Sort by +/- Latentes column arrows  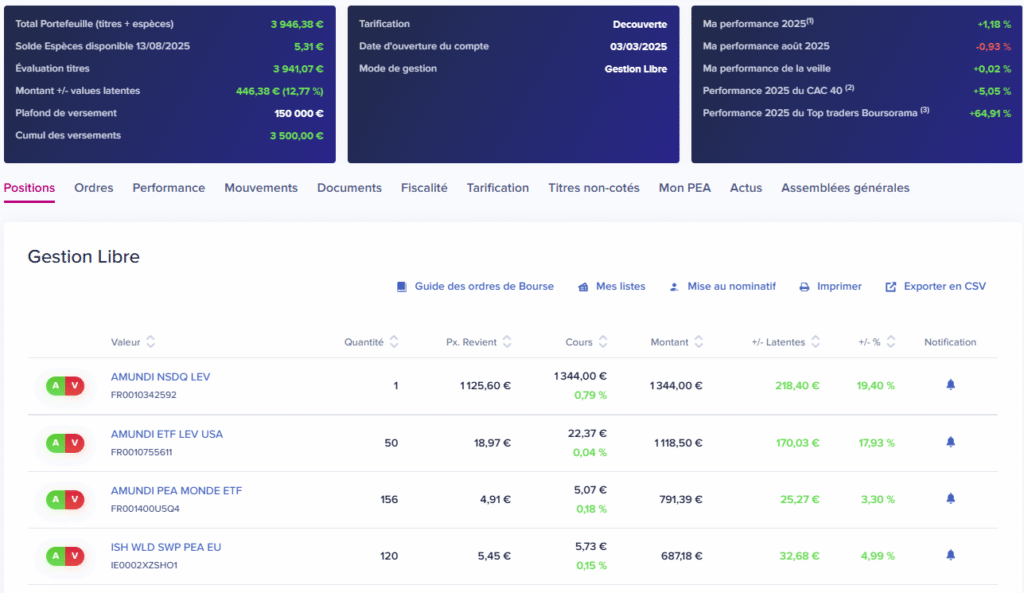816,342
